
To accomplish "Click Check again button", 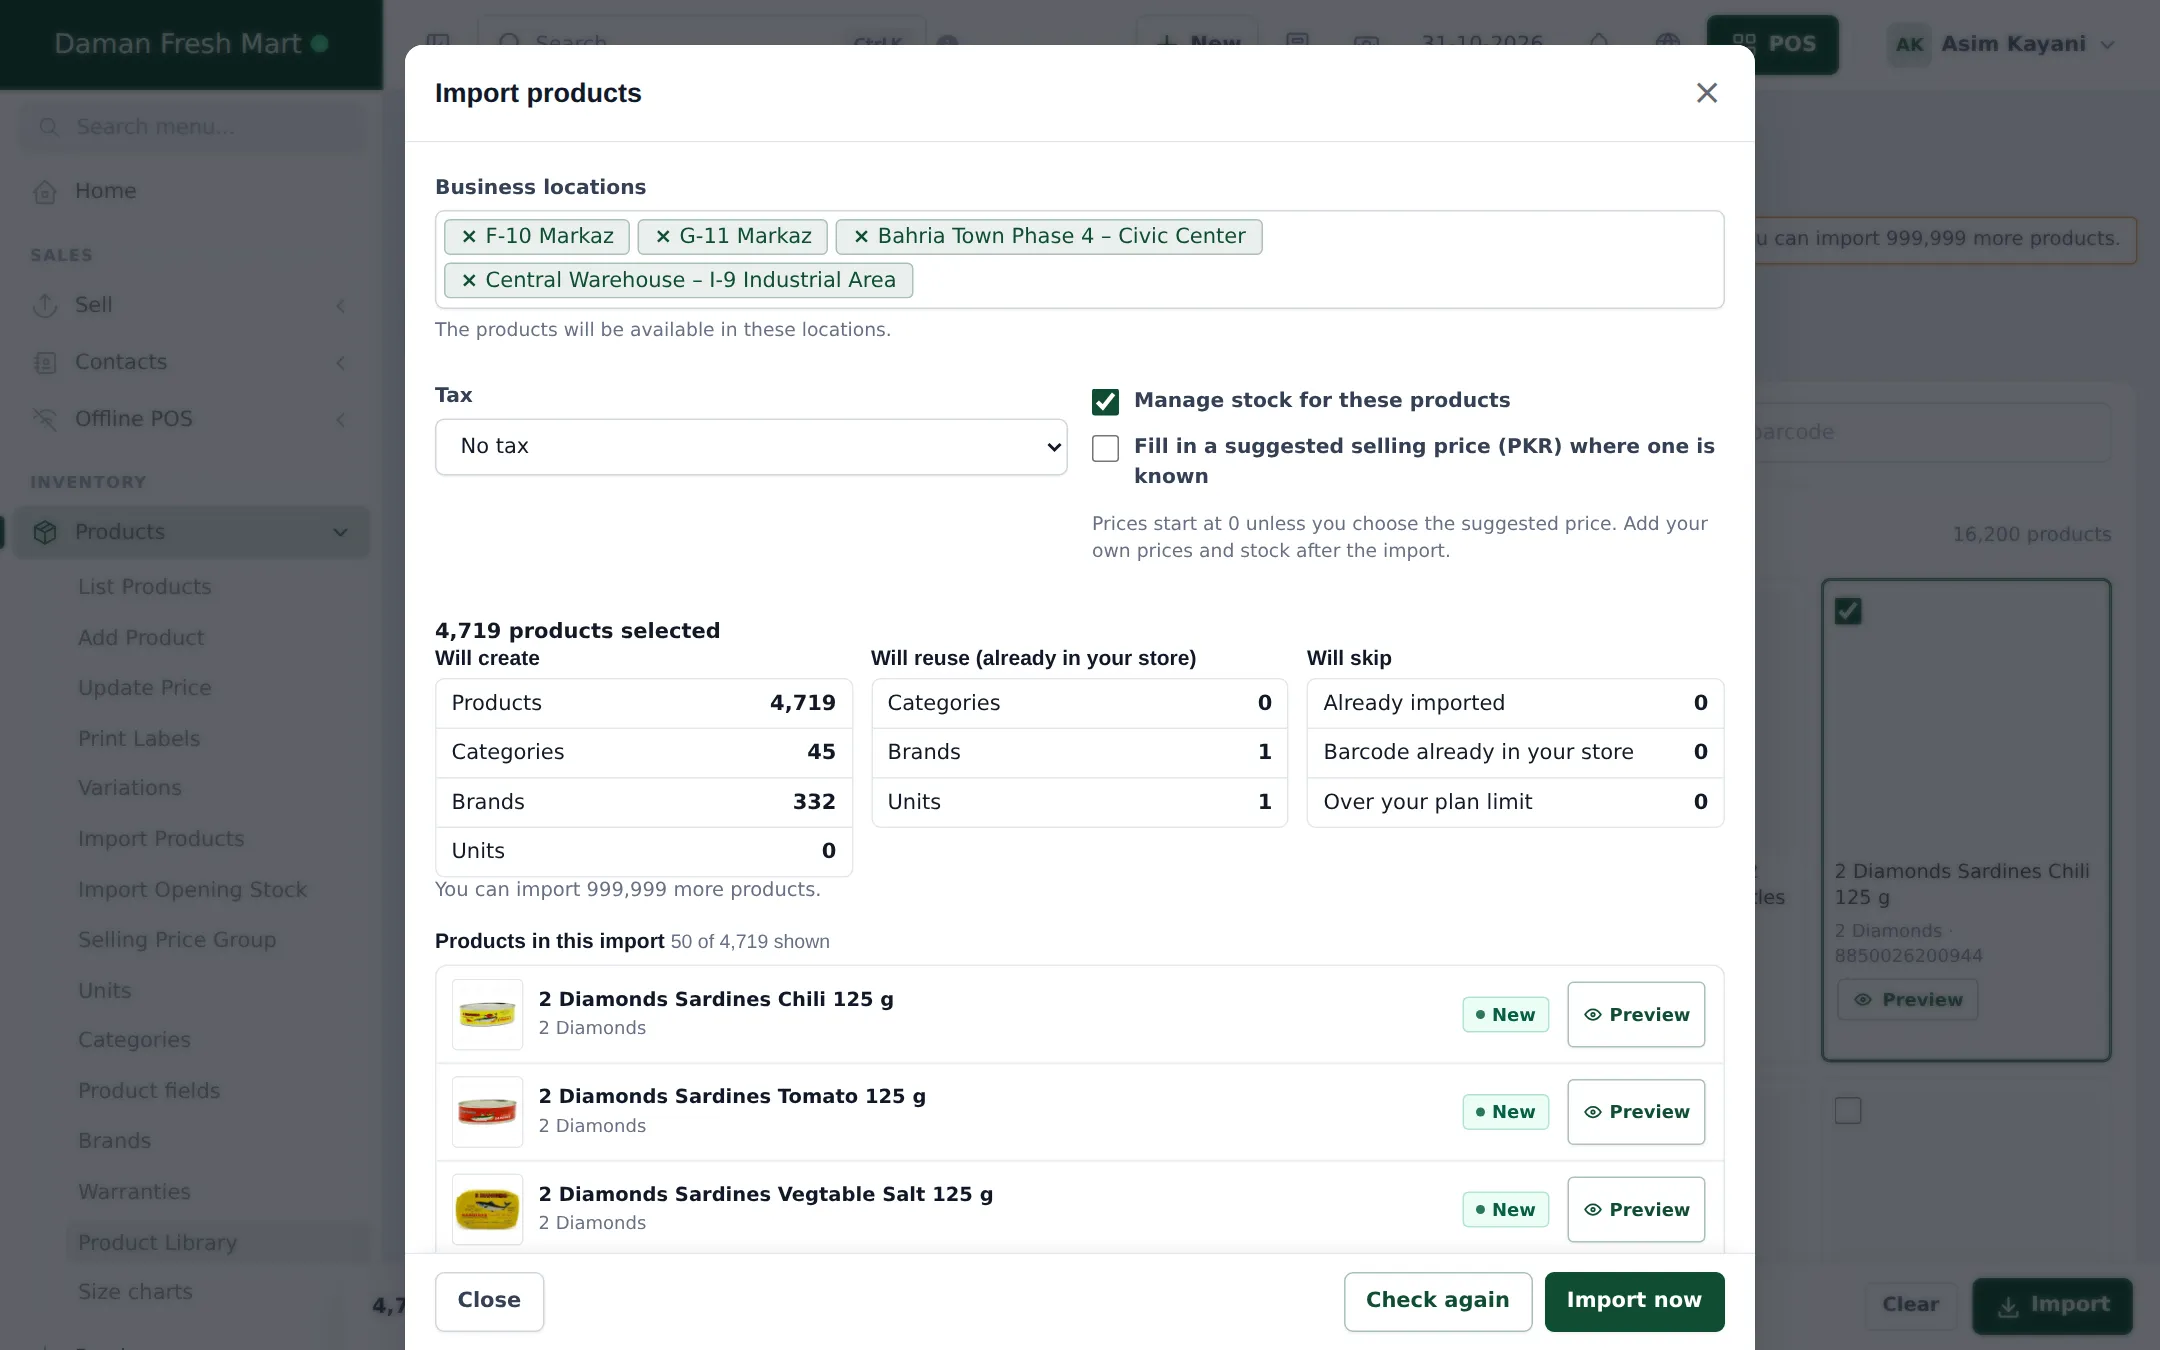I will point(1437,1301).
